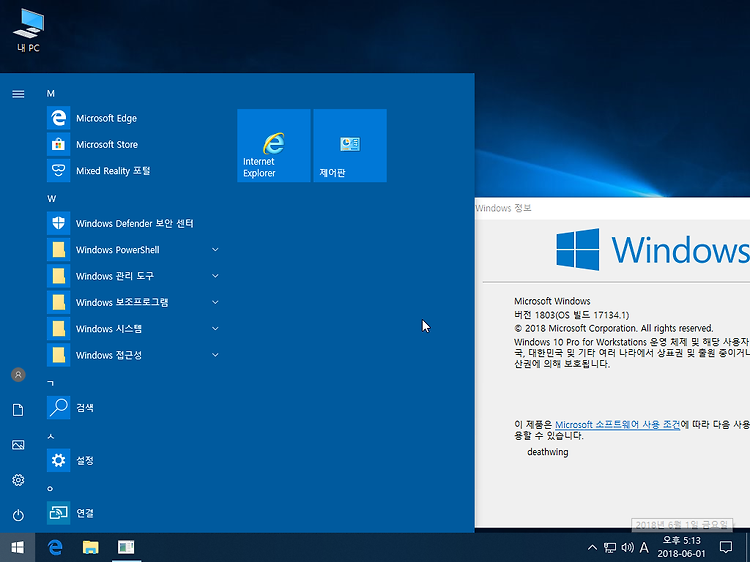The image size is (750, 562).
Task: Open Microsoft Store in the app list
Action: (x=133, y=144)
